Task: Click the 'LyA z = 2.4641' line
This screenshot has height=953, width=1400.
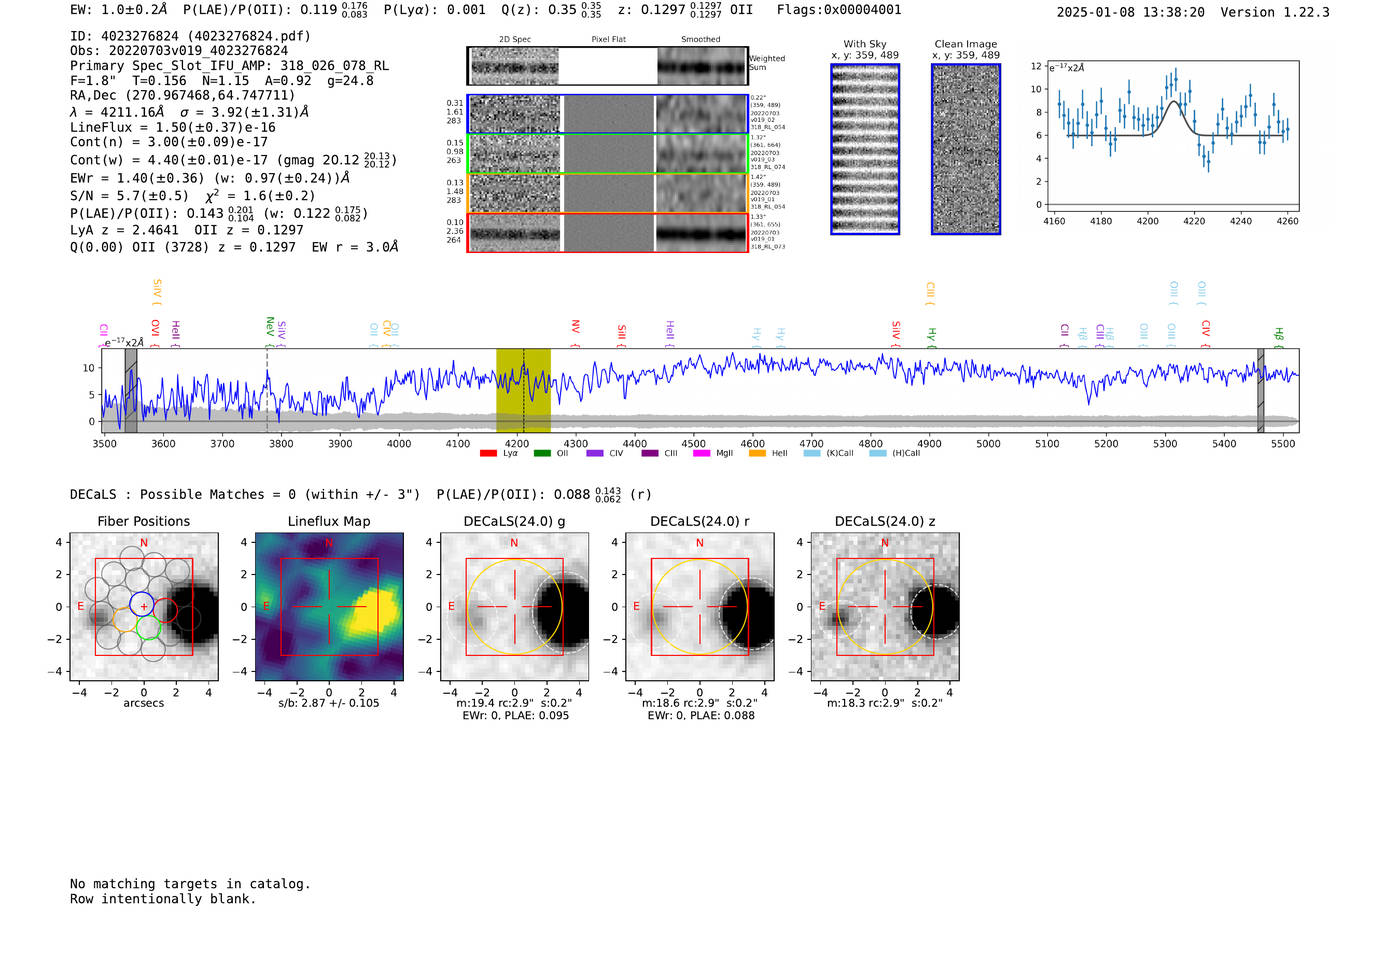Action: point(125,230)
